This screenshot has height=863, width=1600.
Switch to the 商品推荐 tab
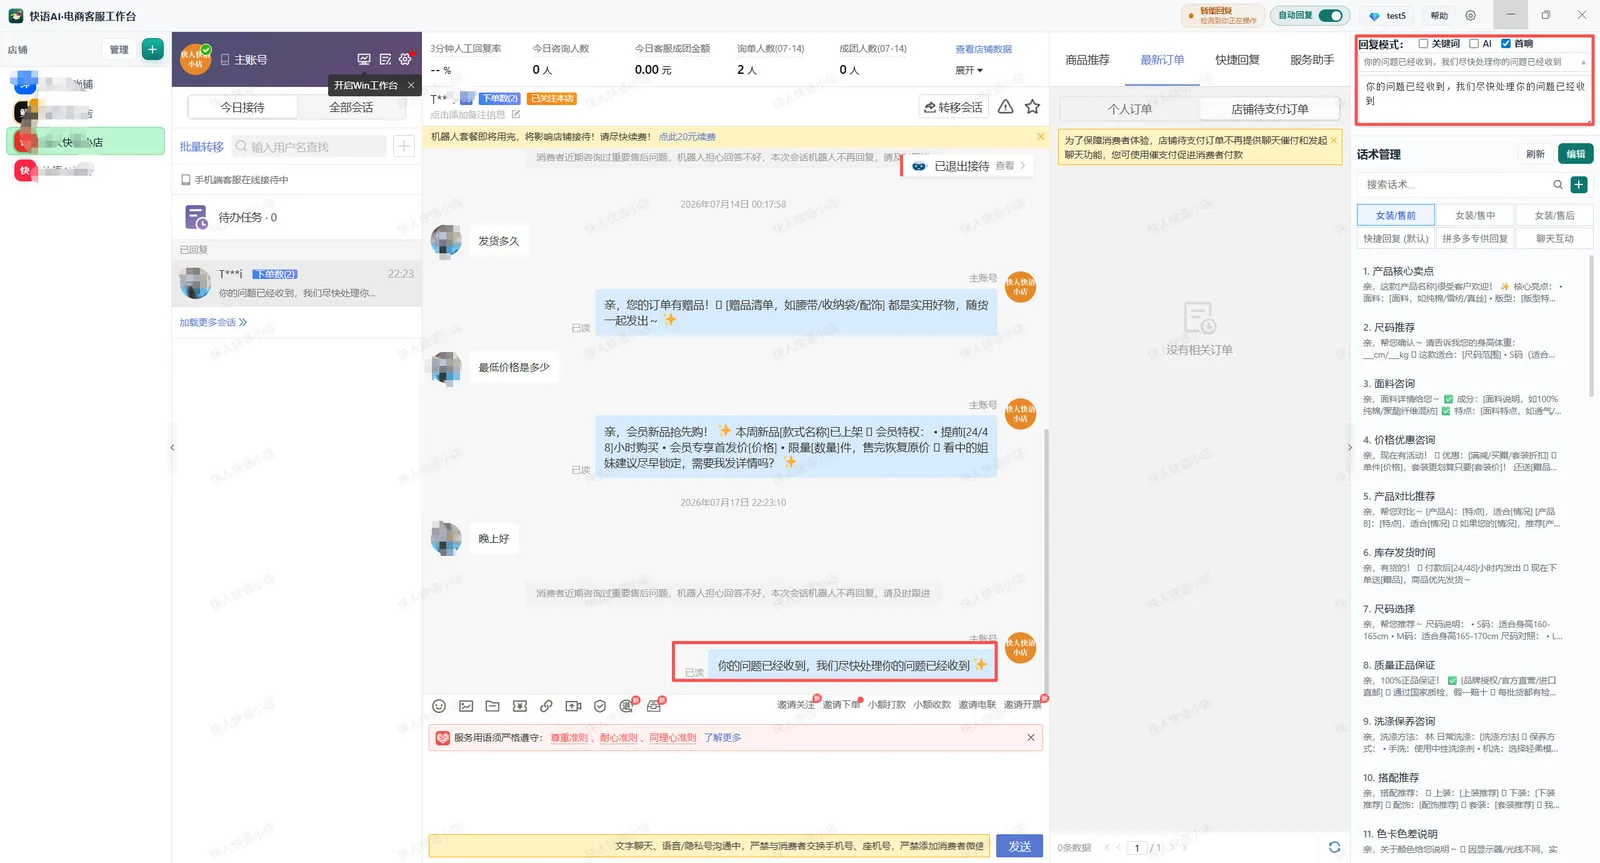click(x=1087, y=60)
